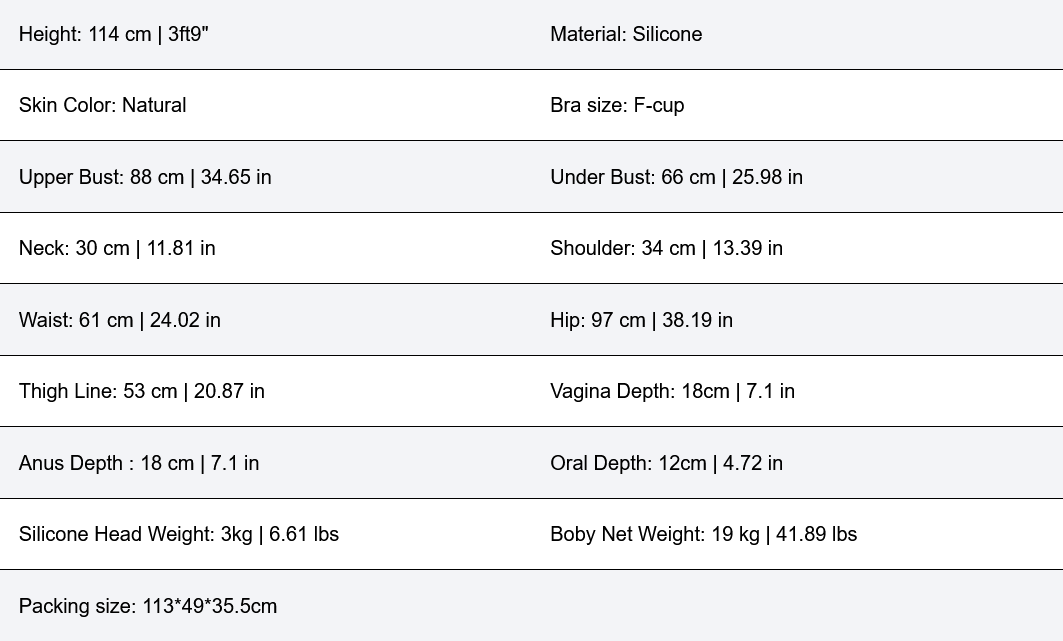1063x641 pixels.
Task: Click the Packing size dimensions text
Action: [x=148, y=606]
